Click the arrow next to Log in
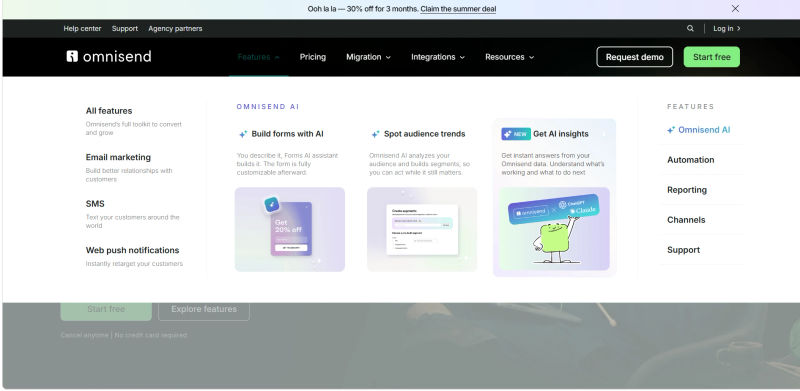 [739, 29]
